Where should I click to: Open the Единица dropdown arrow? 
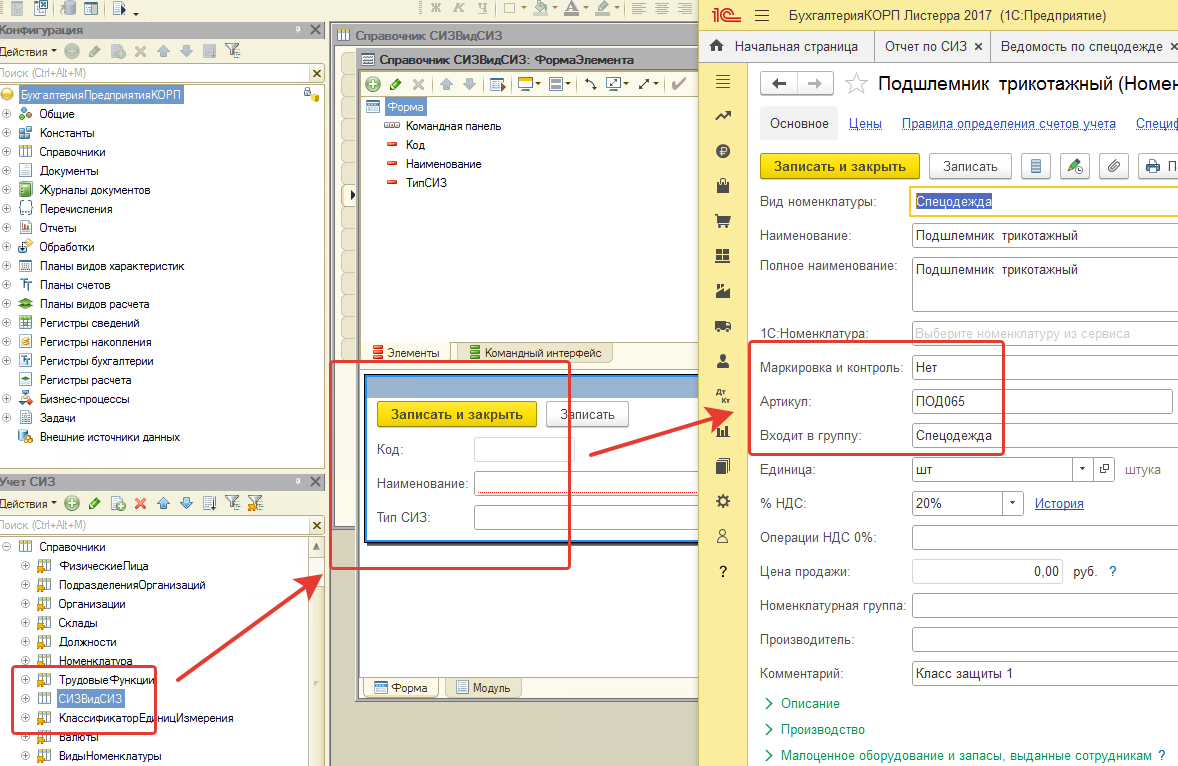(1082, 469)
